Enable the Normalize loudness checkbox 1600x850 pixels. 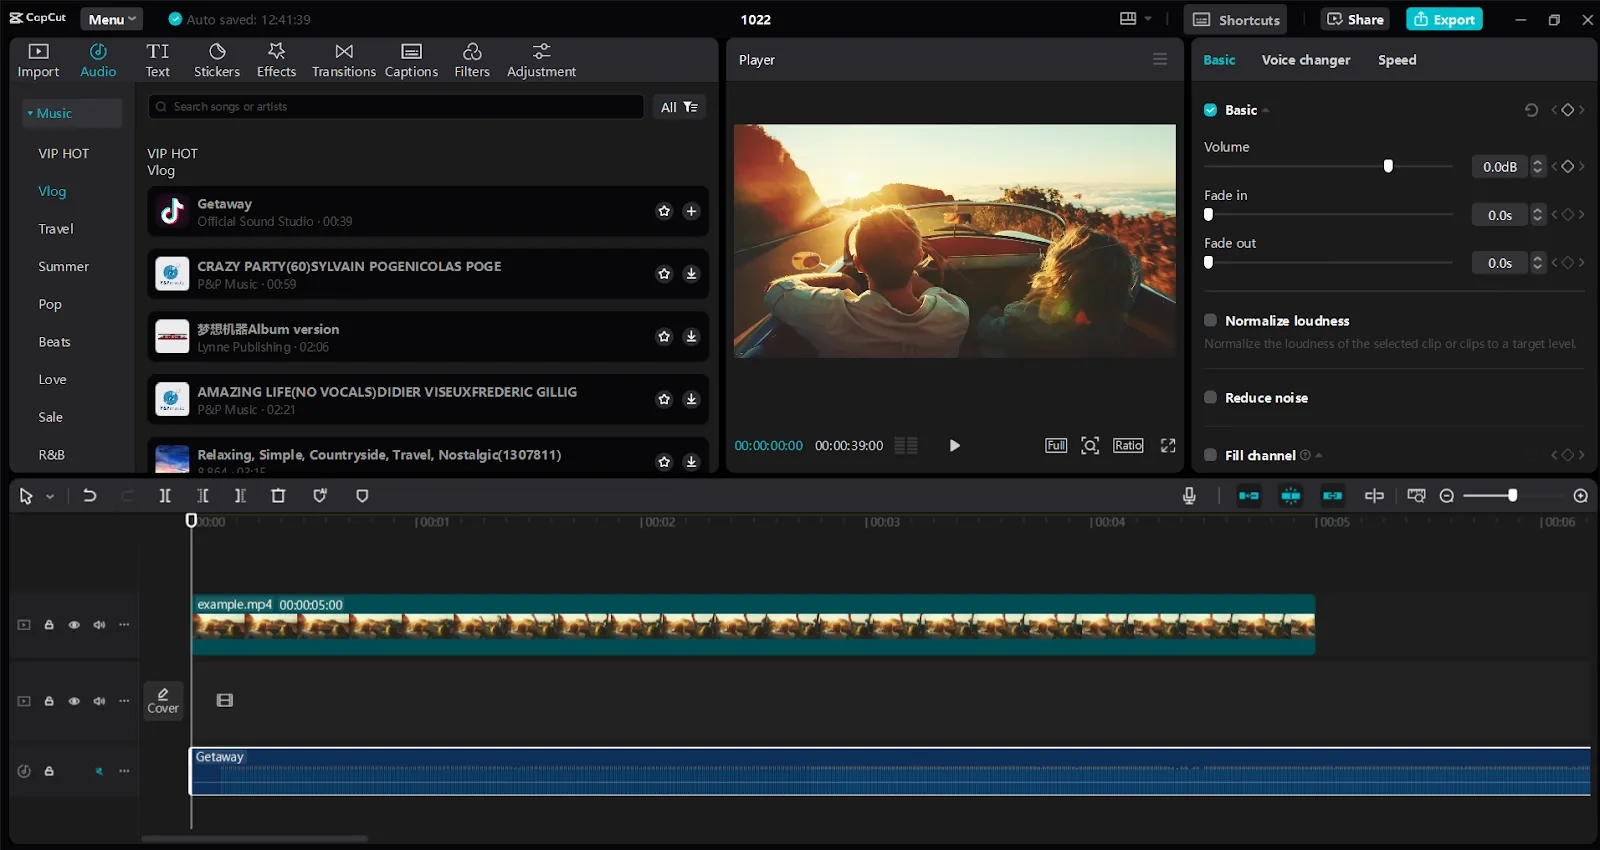point(1210,321)
